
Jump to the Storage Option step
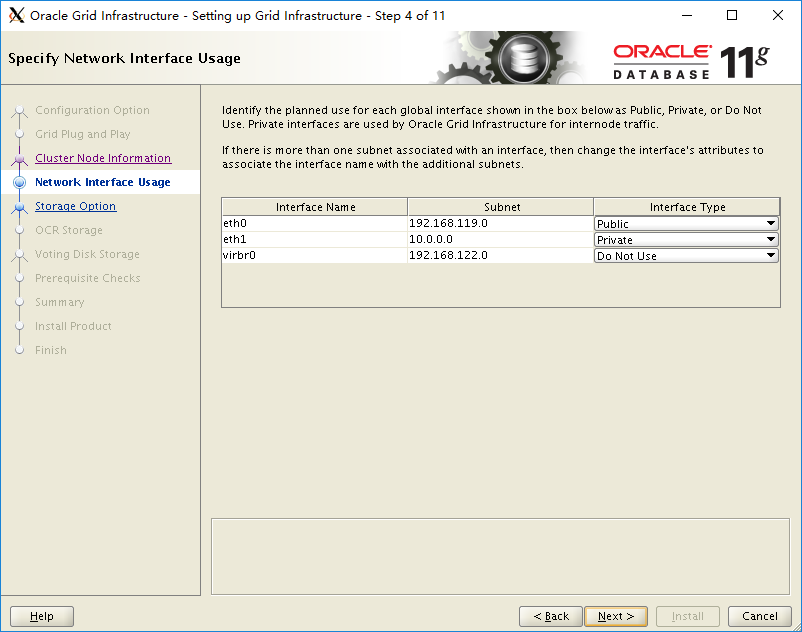[76, 206]
